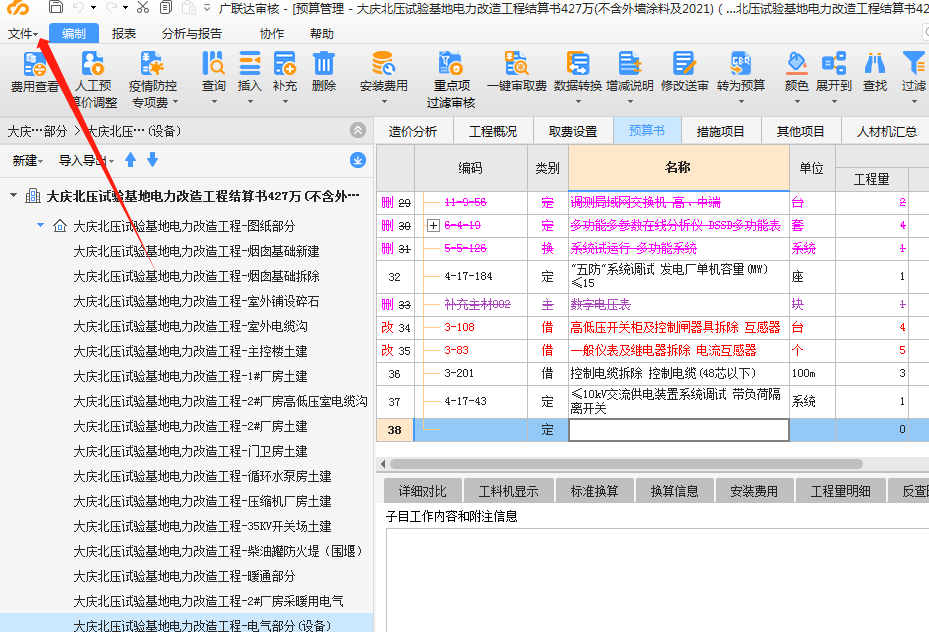Collapse the 图纸部分 tree node
Screen dimensions: 929x632
[x=40, y=226]
